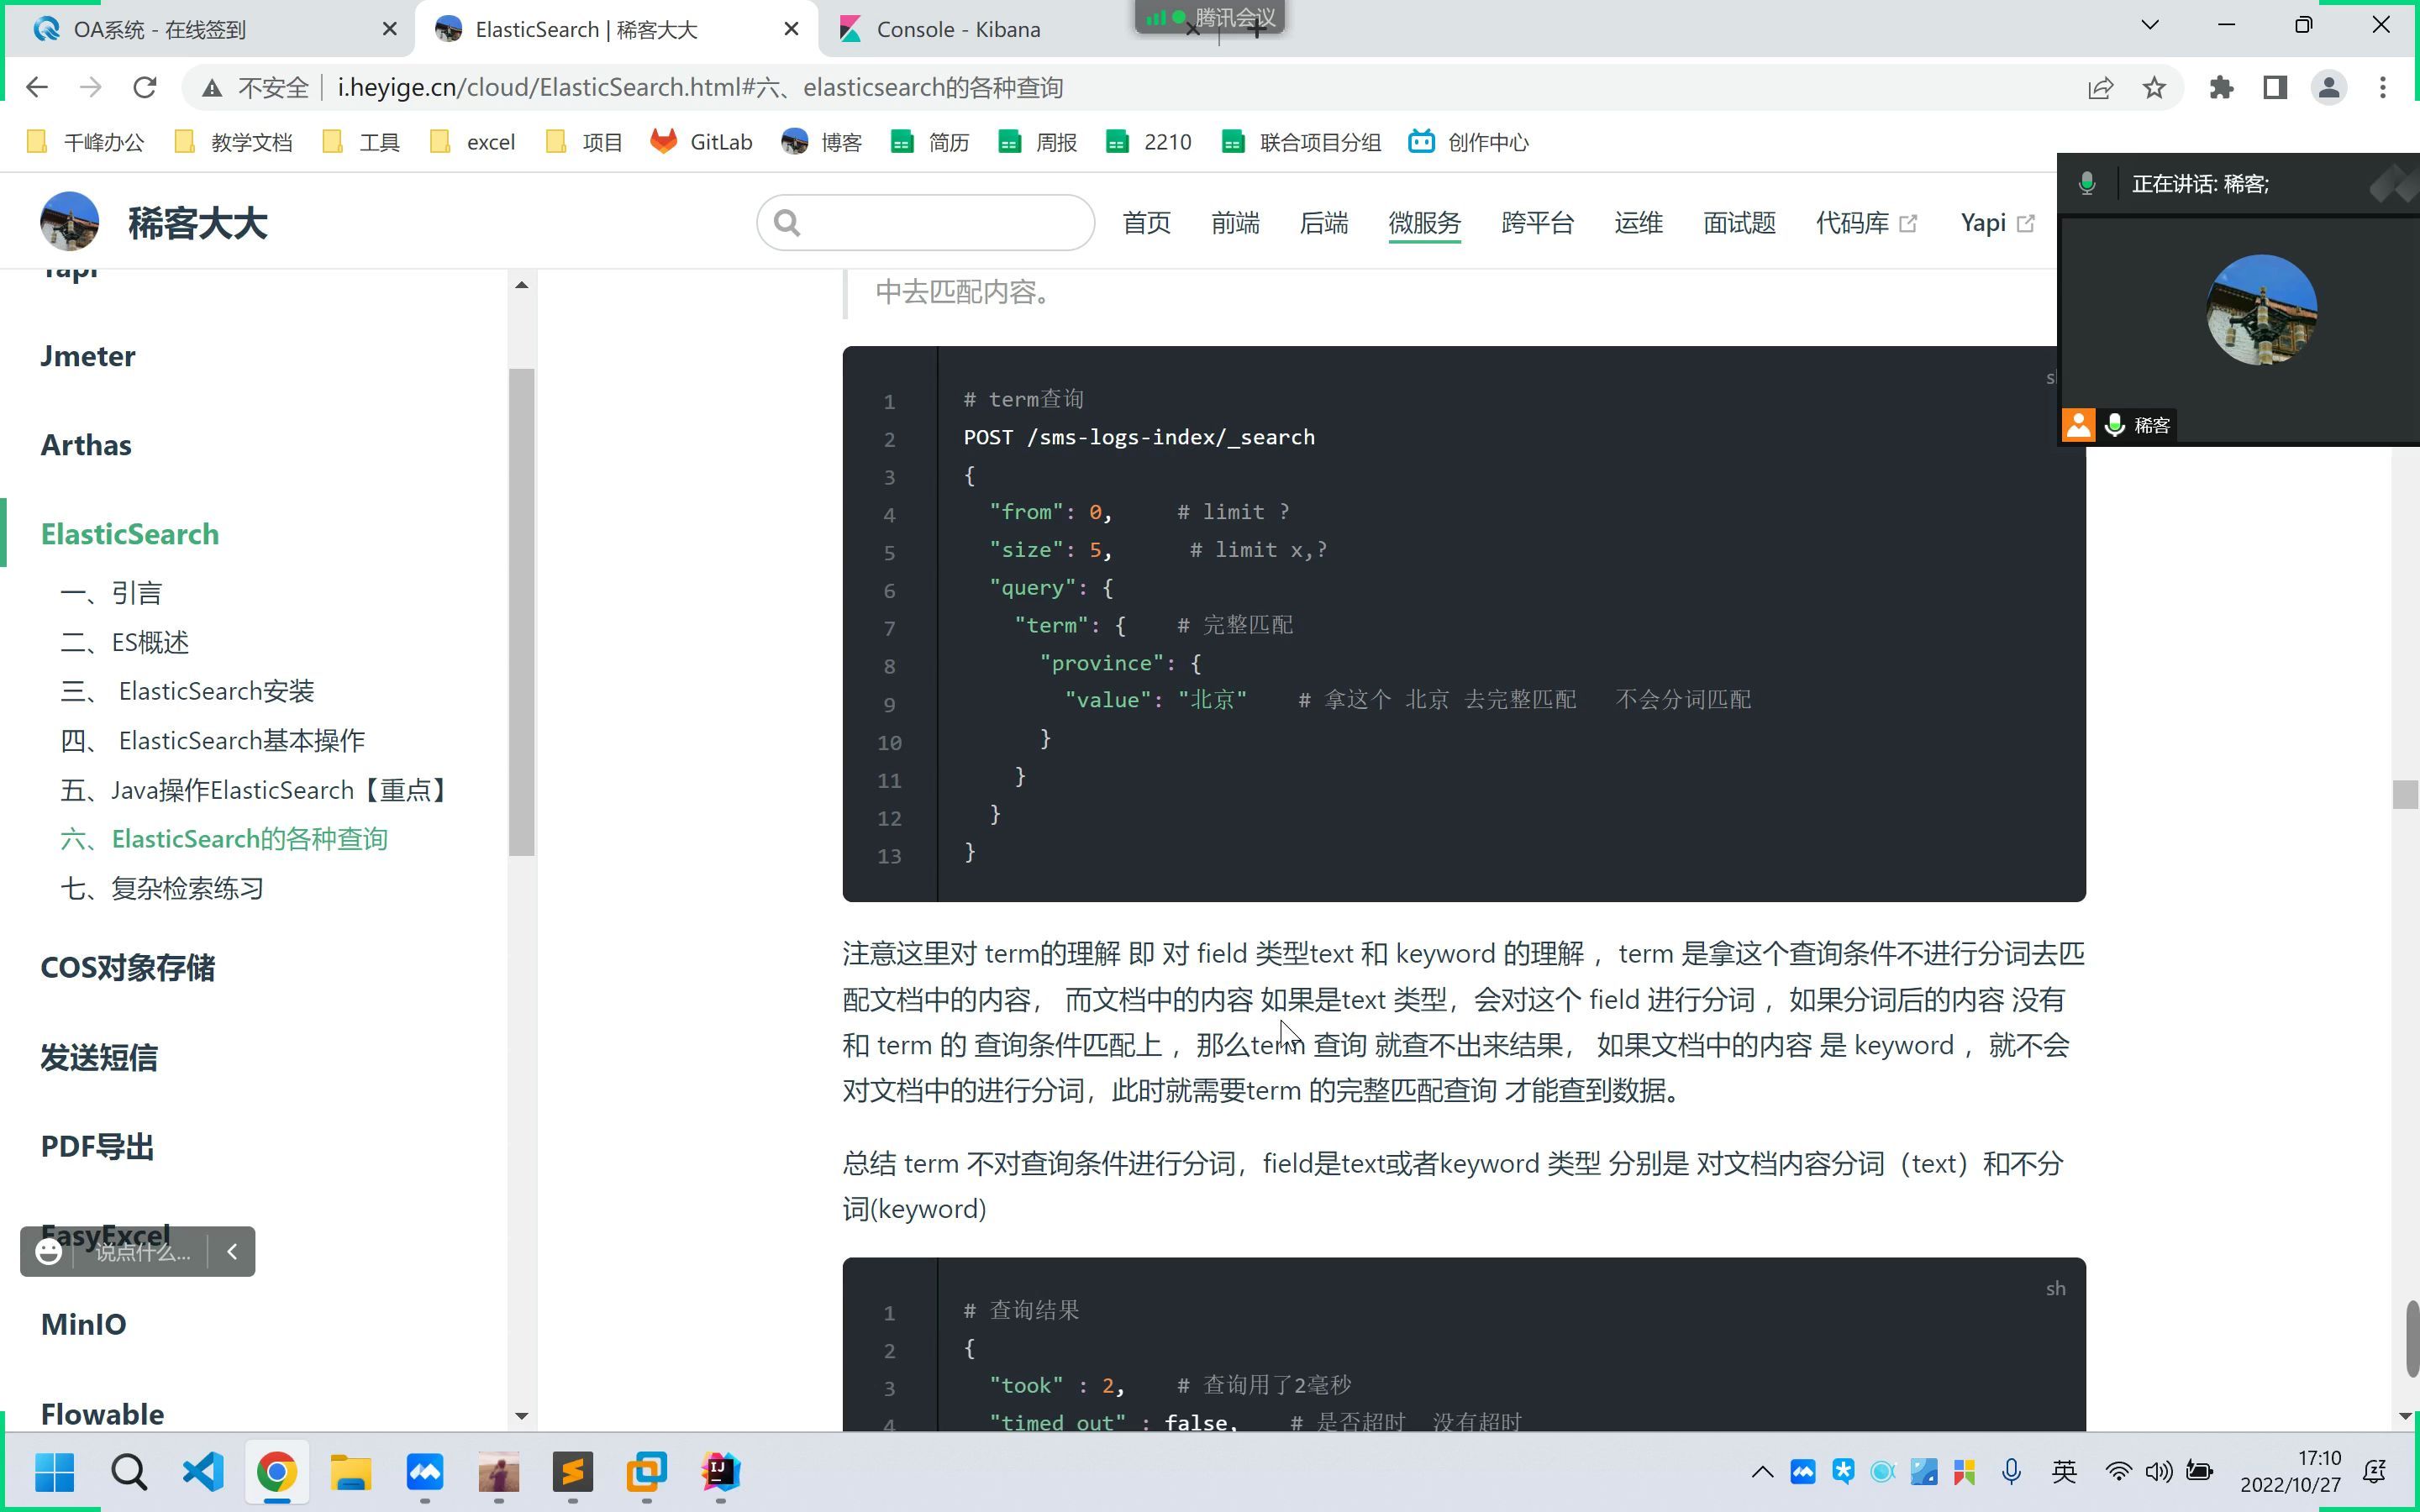The height and width of the screenshot is (1512, 2420).
Task: Bookmark this page using the star icon
Action: tap(2154, 88)
